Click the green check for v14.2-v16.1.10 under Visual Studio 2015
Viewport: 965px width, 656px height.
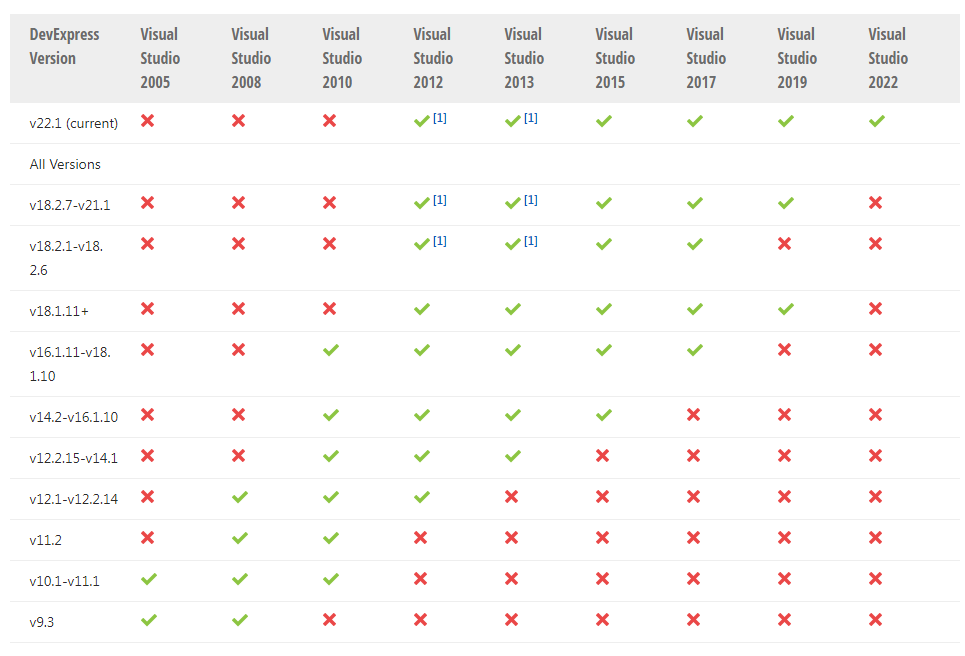(x=603, y=415)
